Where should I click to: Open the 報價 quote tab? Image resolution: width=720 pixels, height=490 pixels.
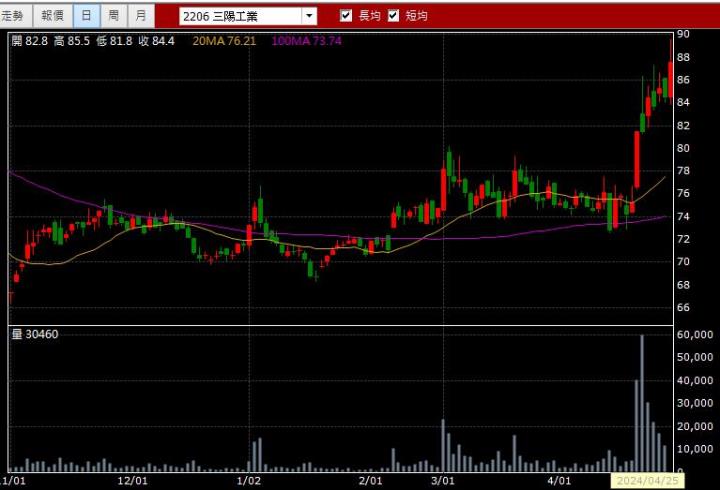pos(51,15)
